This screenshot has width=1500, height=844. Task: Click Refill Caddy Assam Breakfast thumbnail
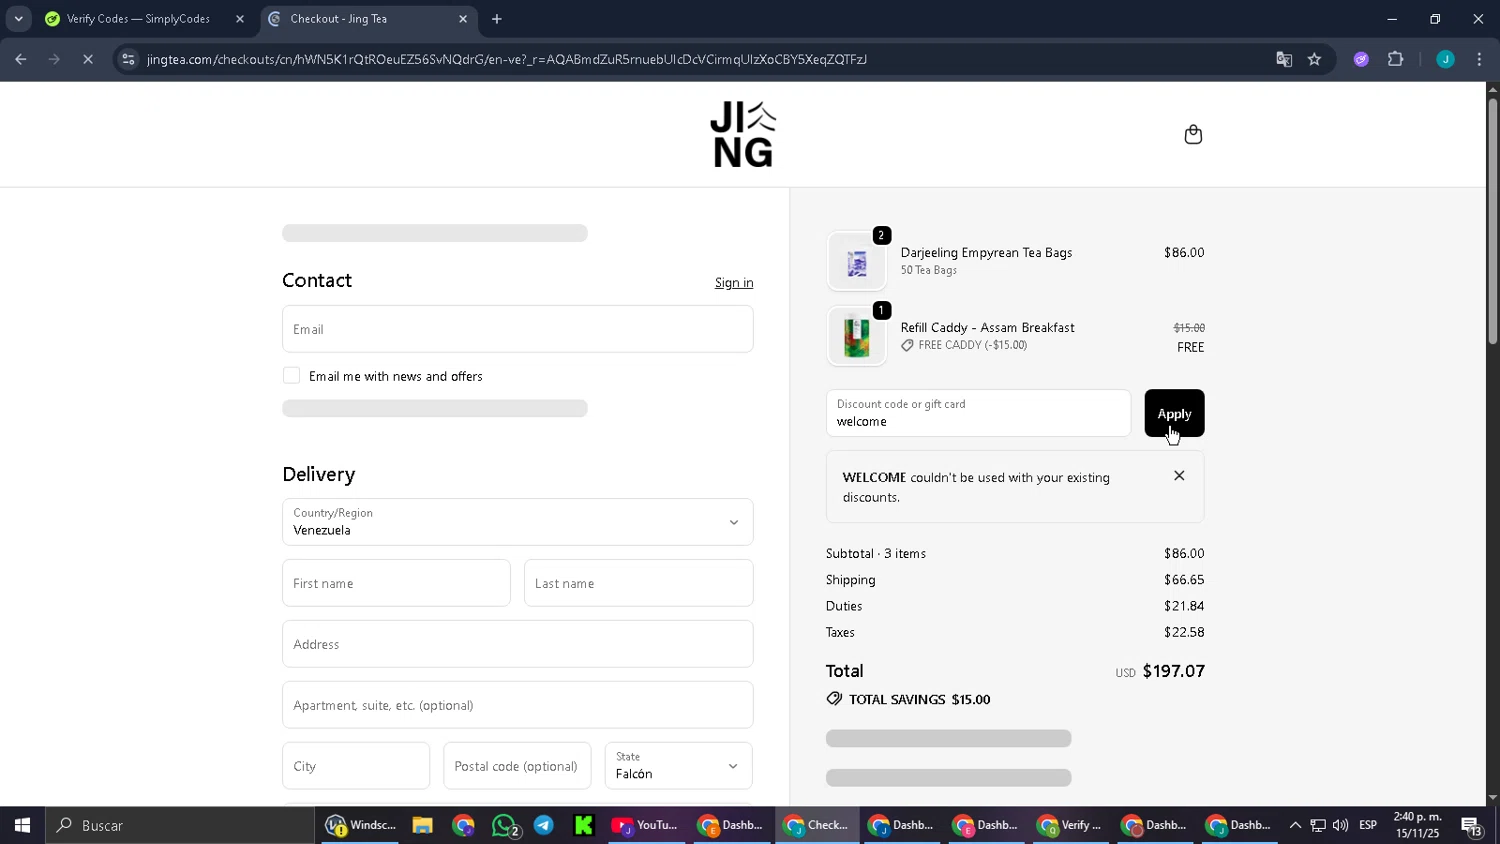pyautogui.click(x=857, y=336)
